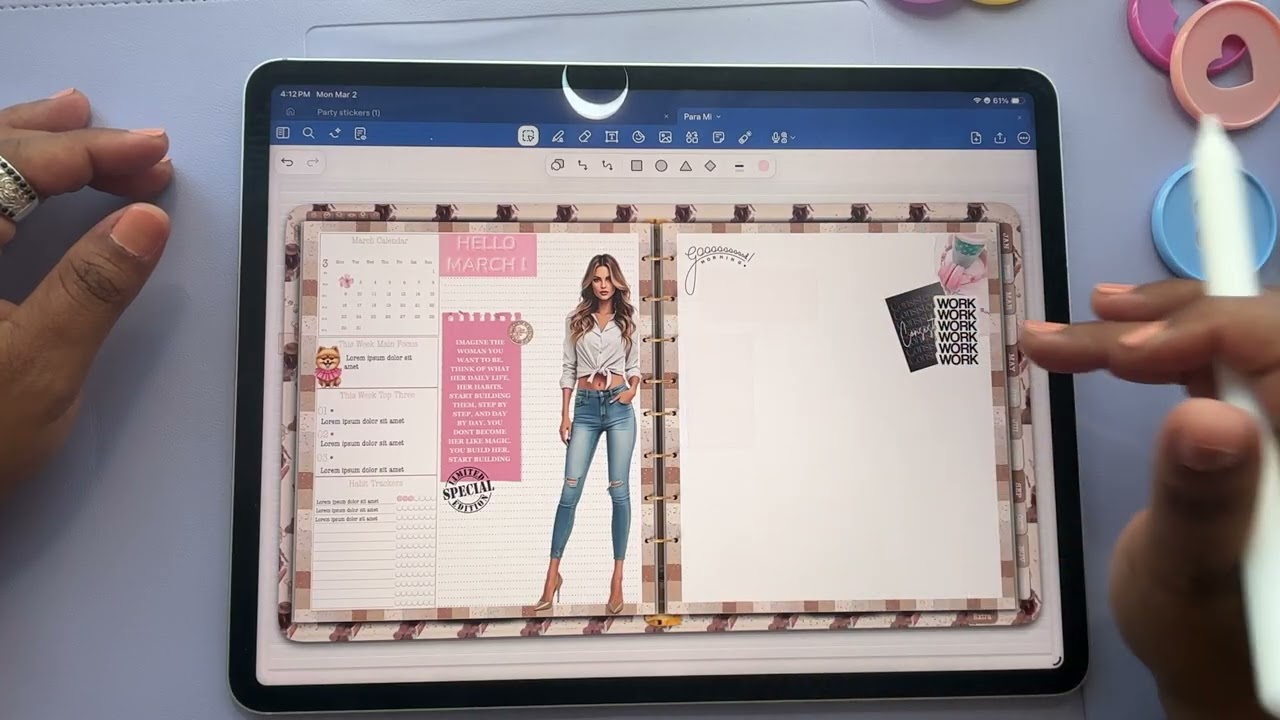Tap the 4:12 PM clock
This screenshot has width=1280, height=720.
coord(296,95)
